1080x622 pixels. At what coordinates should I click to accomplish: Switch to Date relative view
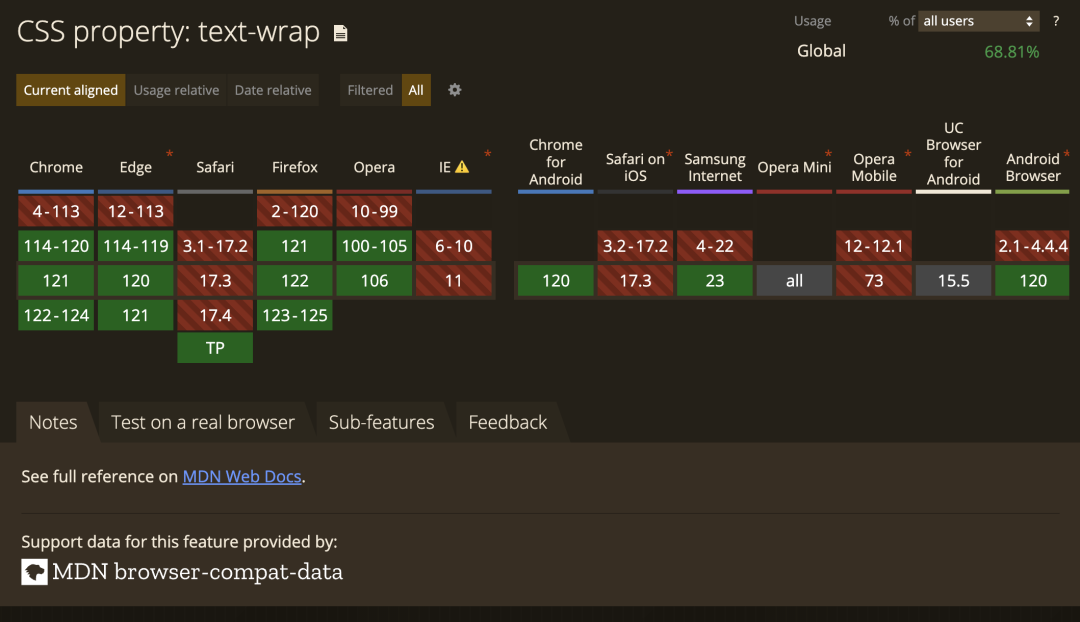click(x=273, y=90)
